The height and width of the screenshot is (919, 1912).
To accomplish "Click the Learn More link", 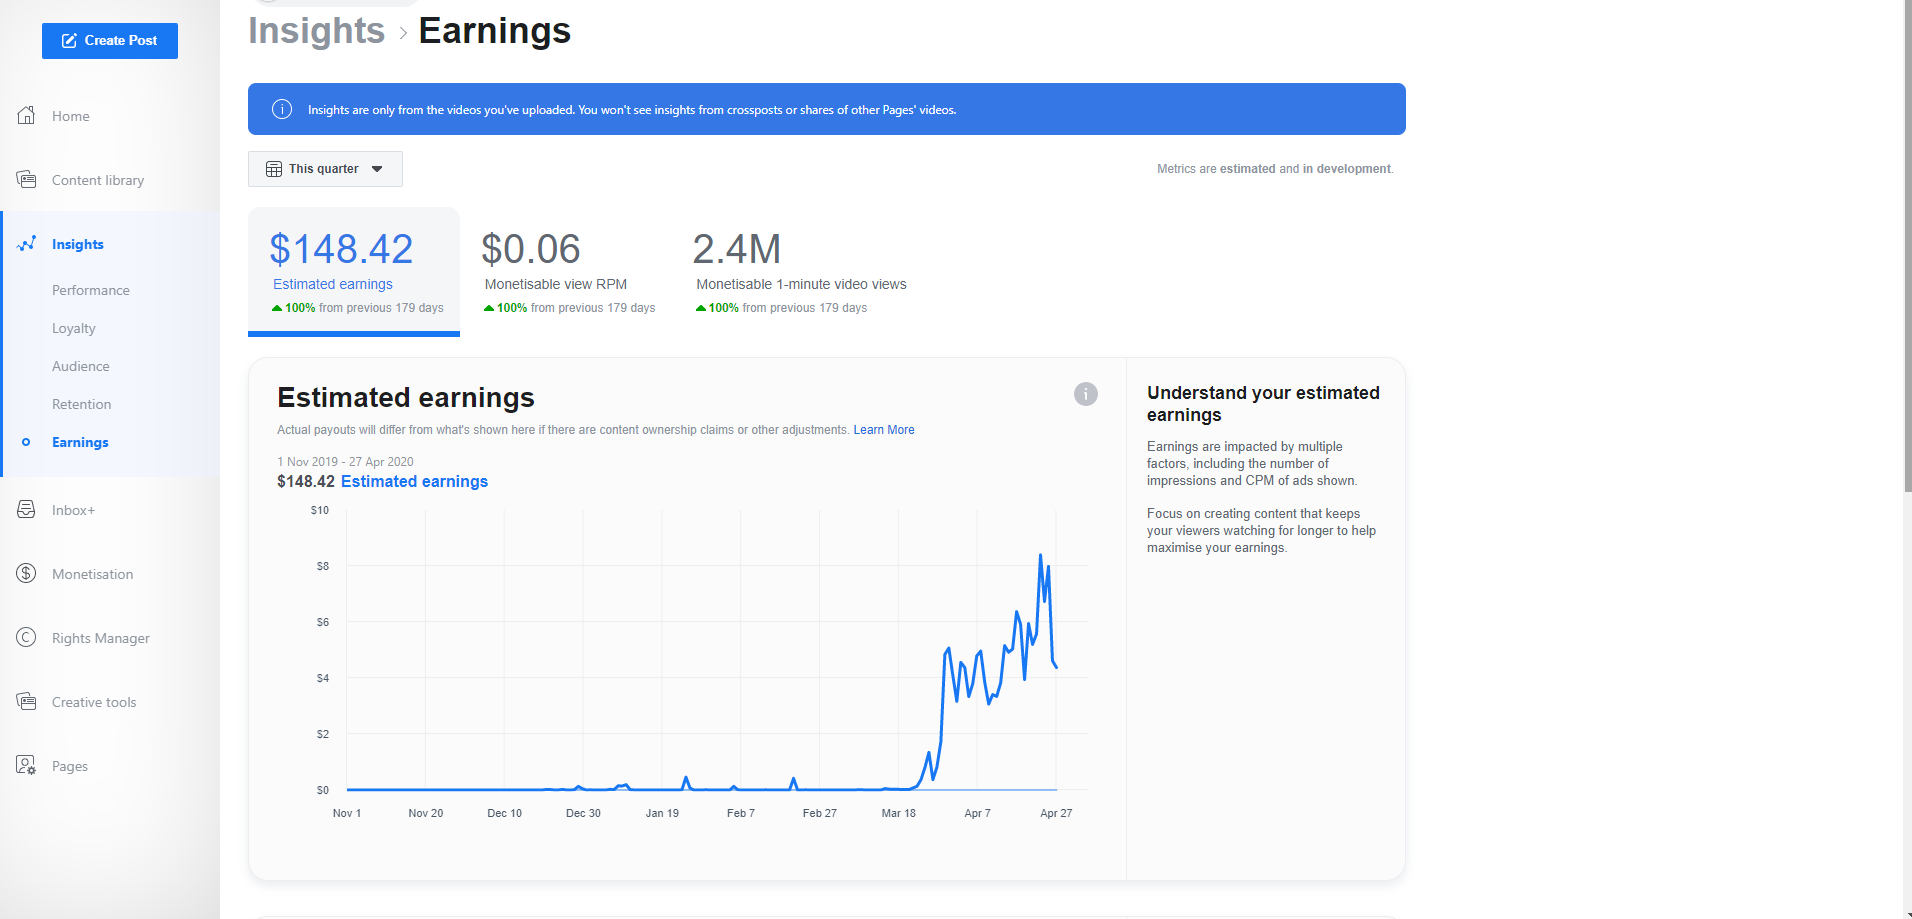I will 884,430.
